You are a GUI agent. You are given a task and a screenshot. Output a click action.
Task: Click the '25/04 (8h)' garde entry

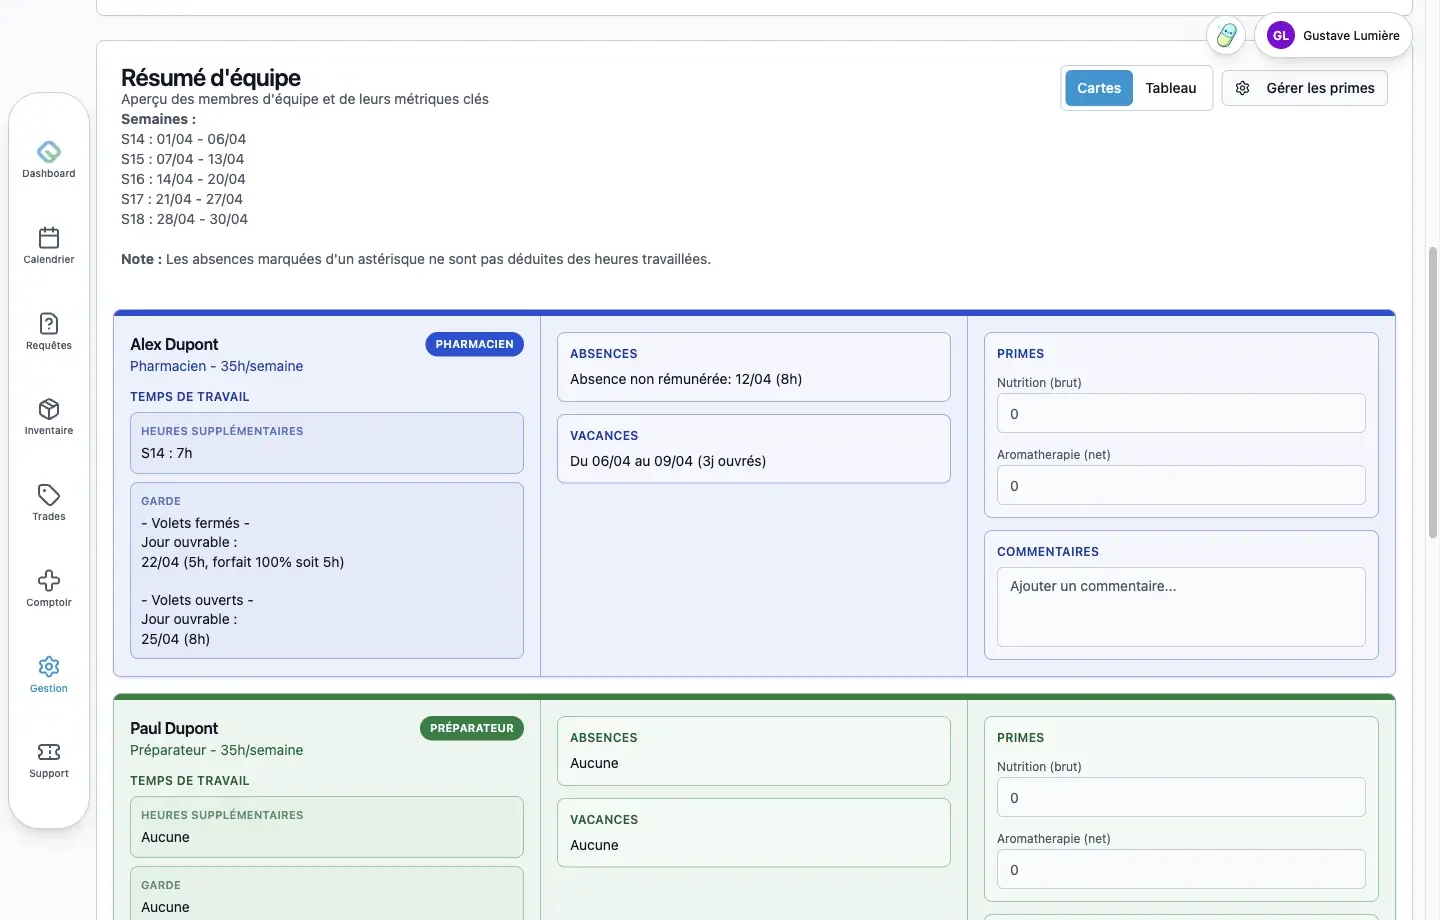click(x=176, y=639)
